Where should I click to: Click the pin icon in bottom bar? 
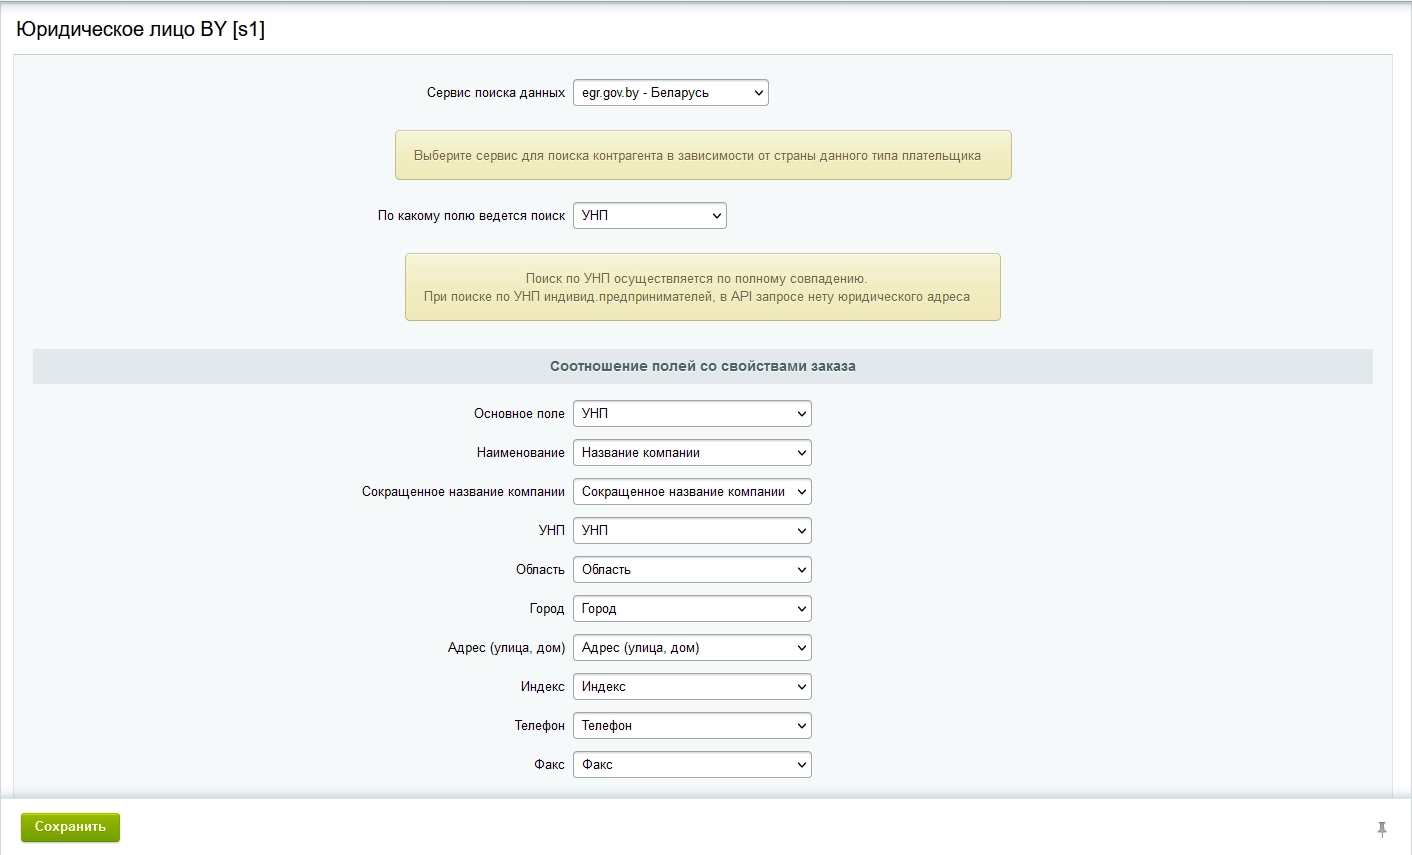(x=1382, y=829)
